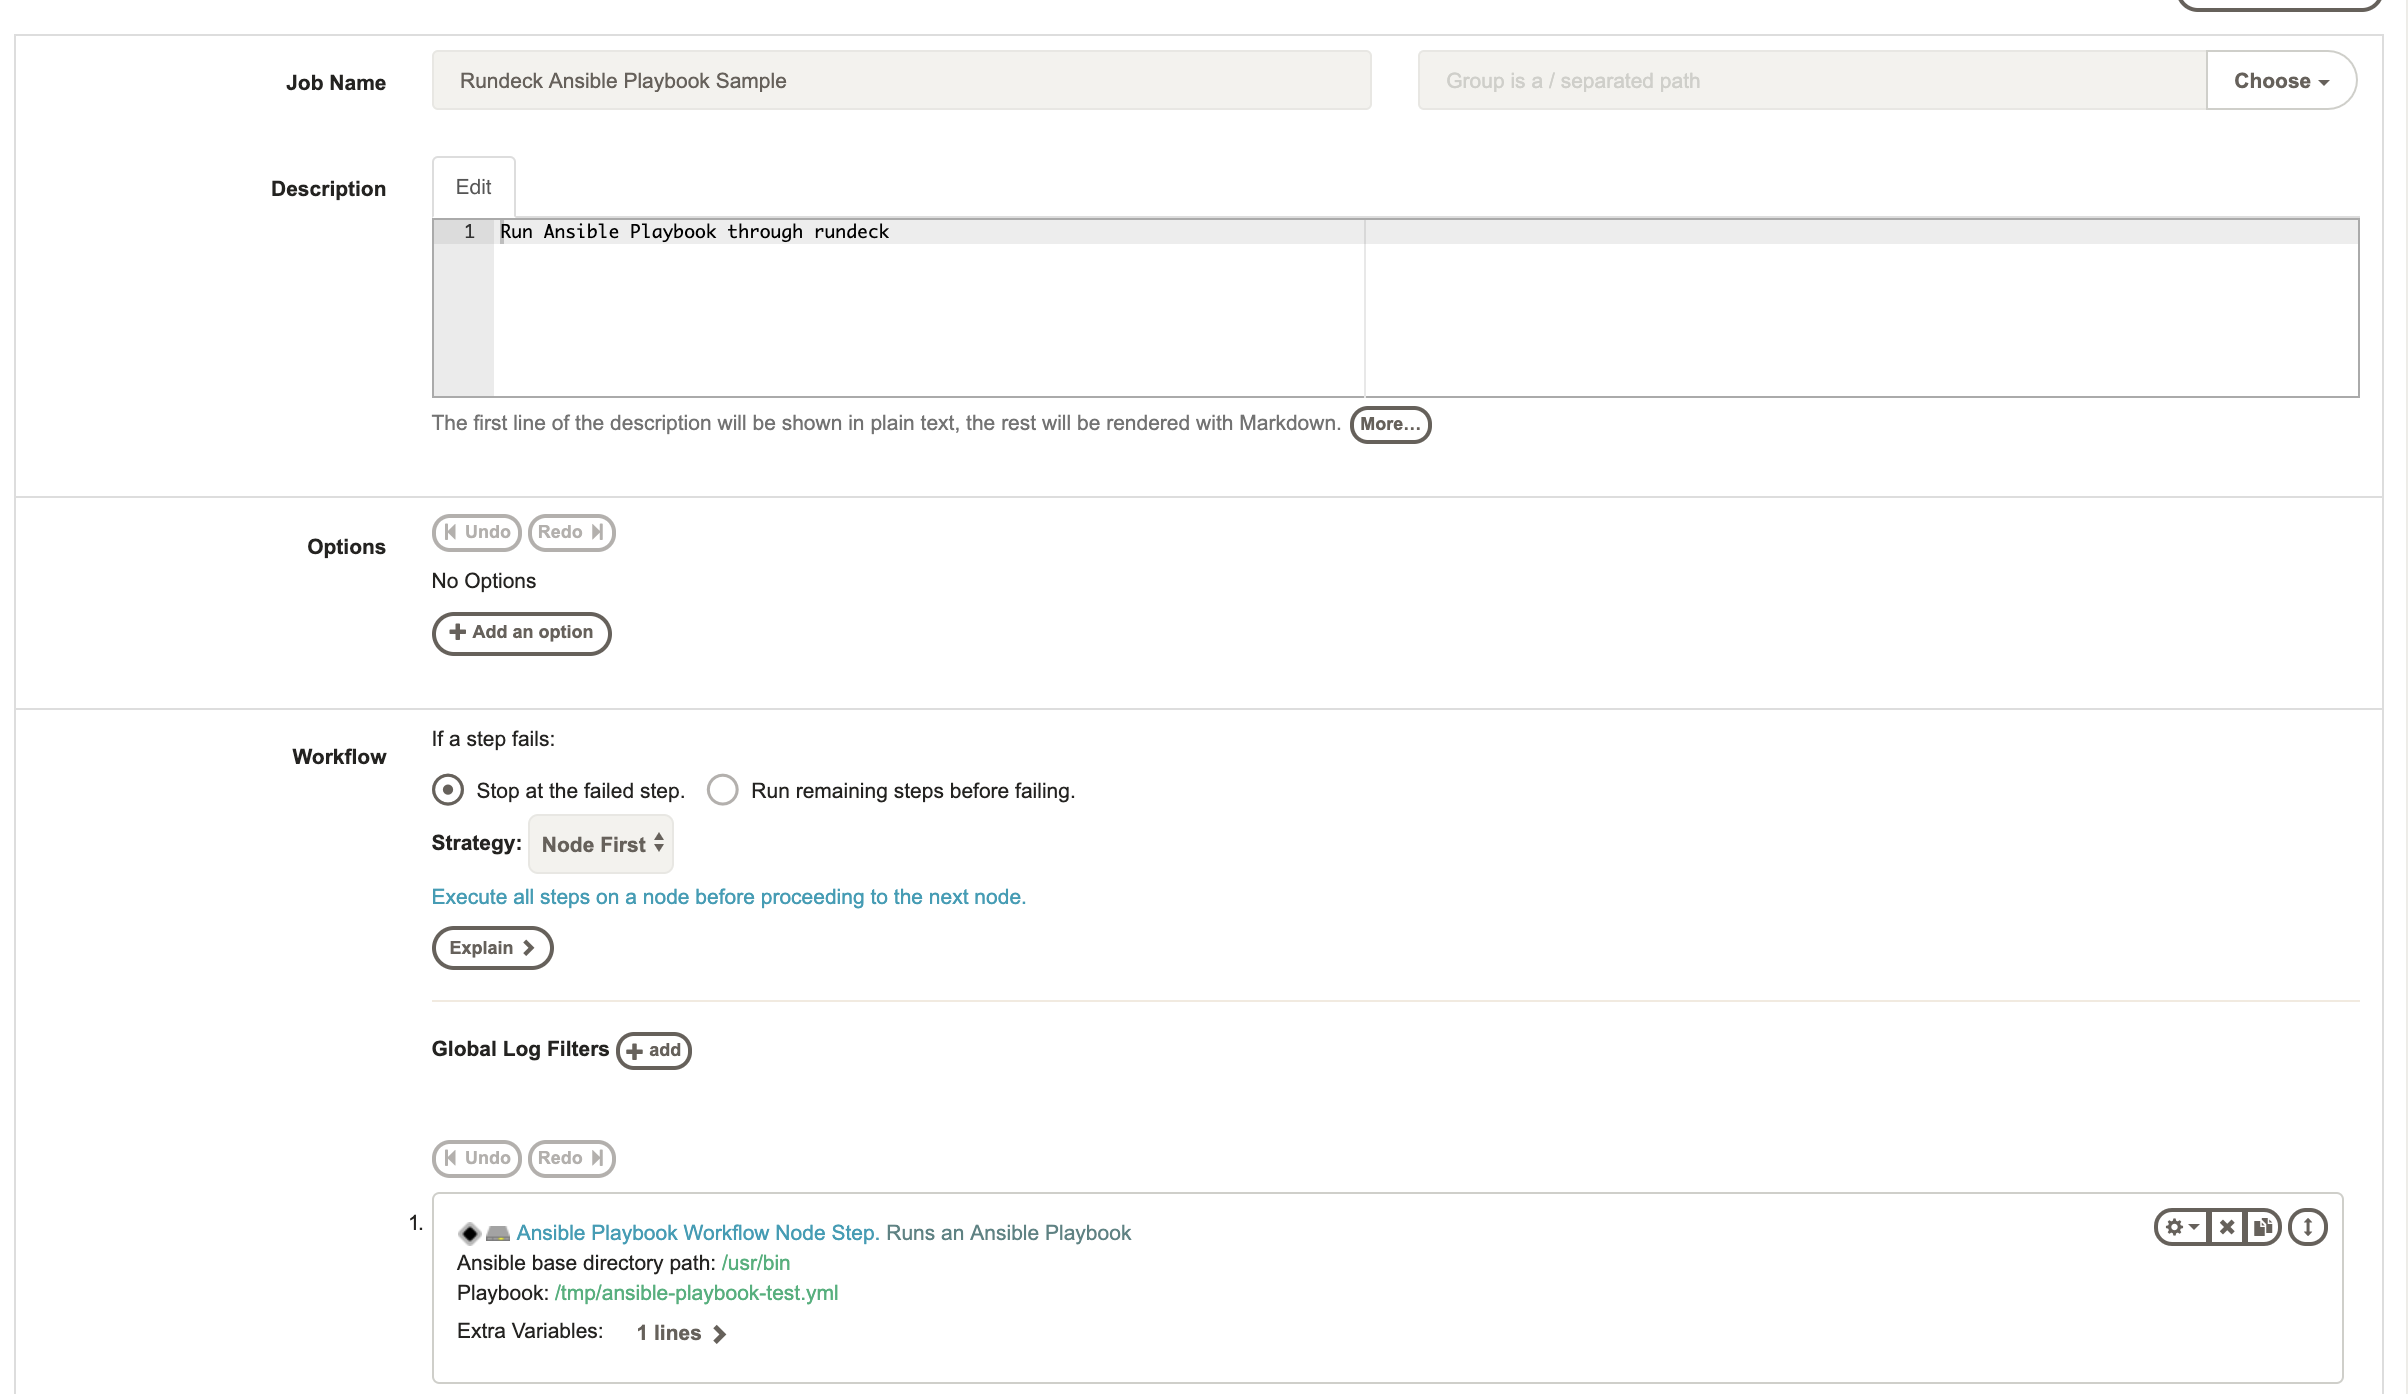Click the 'More...' button about Markdown
The height and width of the screenshot is (1394, 2408).
tap(1390, 424)
